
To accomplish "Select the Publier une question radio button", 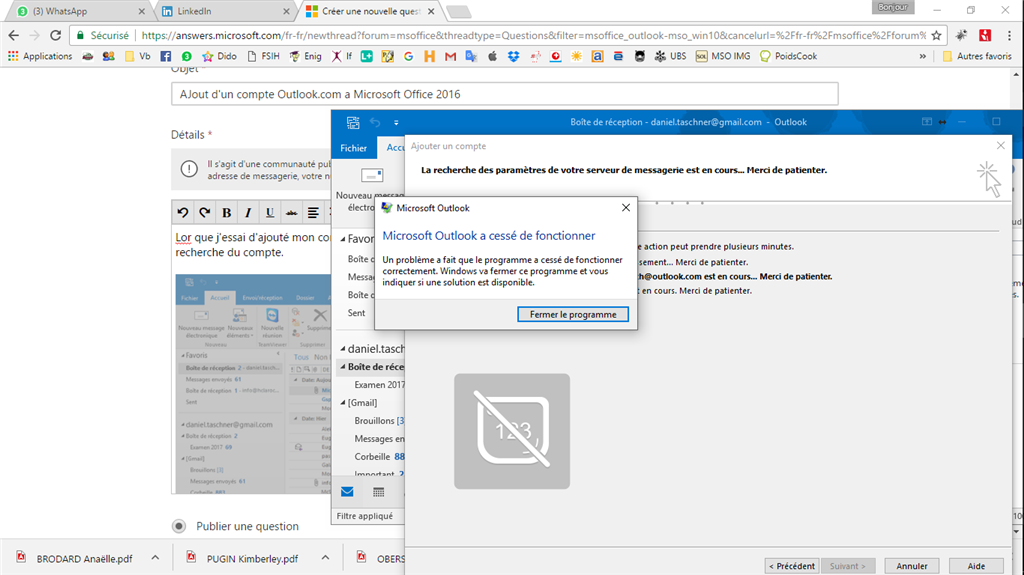I will pos(178,526).
